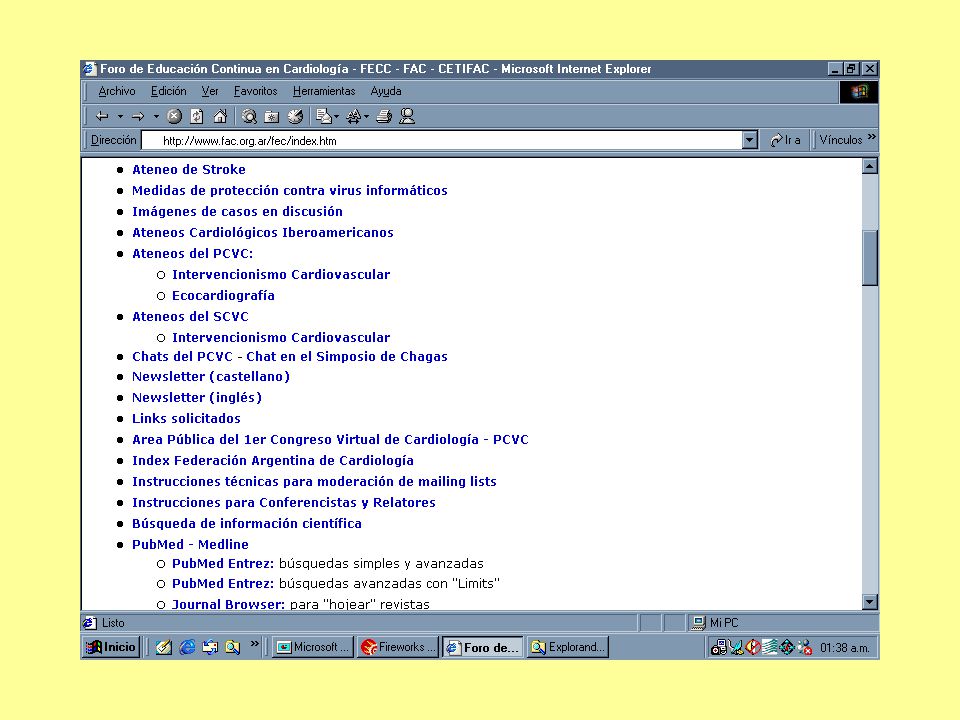Click the first system tray icon

[719, 647]
